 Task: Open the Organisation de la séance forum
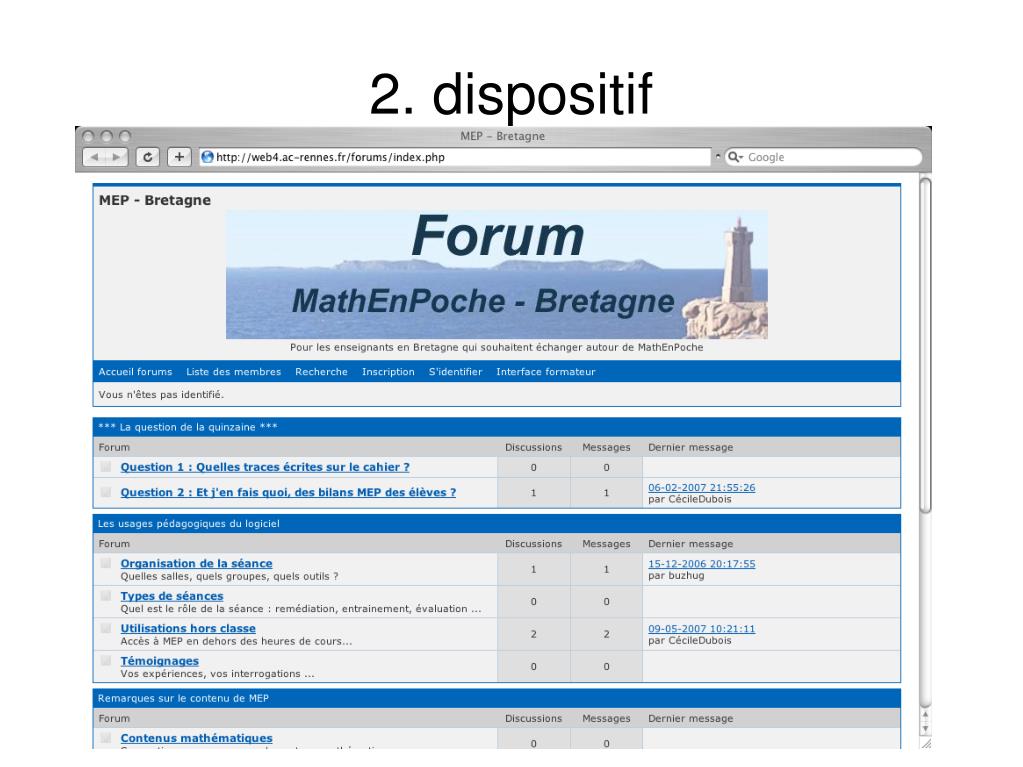pyautogui.click(x=196, y=564)
